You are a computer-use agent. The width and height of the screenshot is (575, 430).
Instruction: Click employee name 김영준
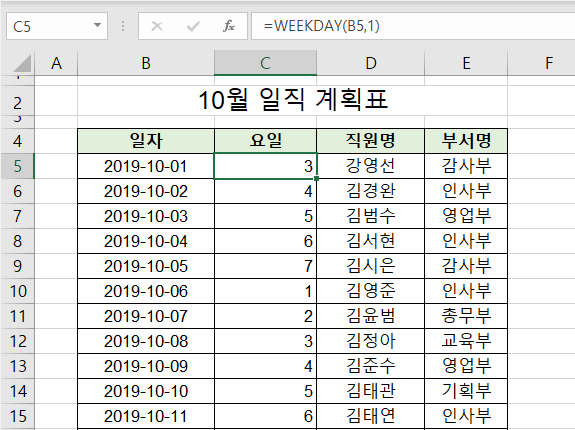click(371, 291)
